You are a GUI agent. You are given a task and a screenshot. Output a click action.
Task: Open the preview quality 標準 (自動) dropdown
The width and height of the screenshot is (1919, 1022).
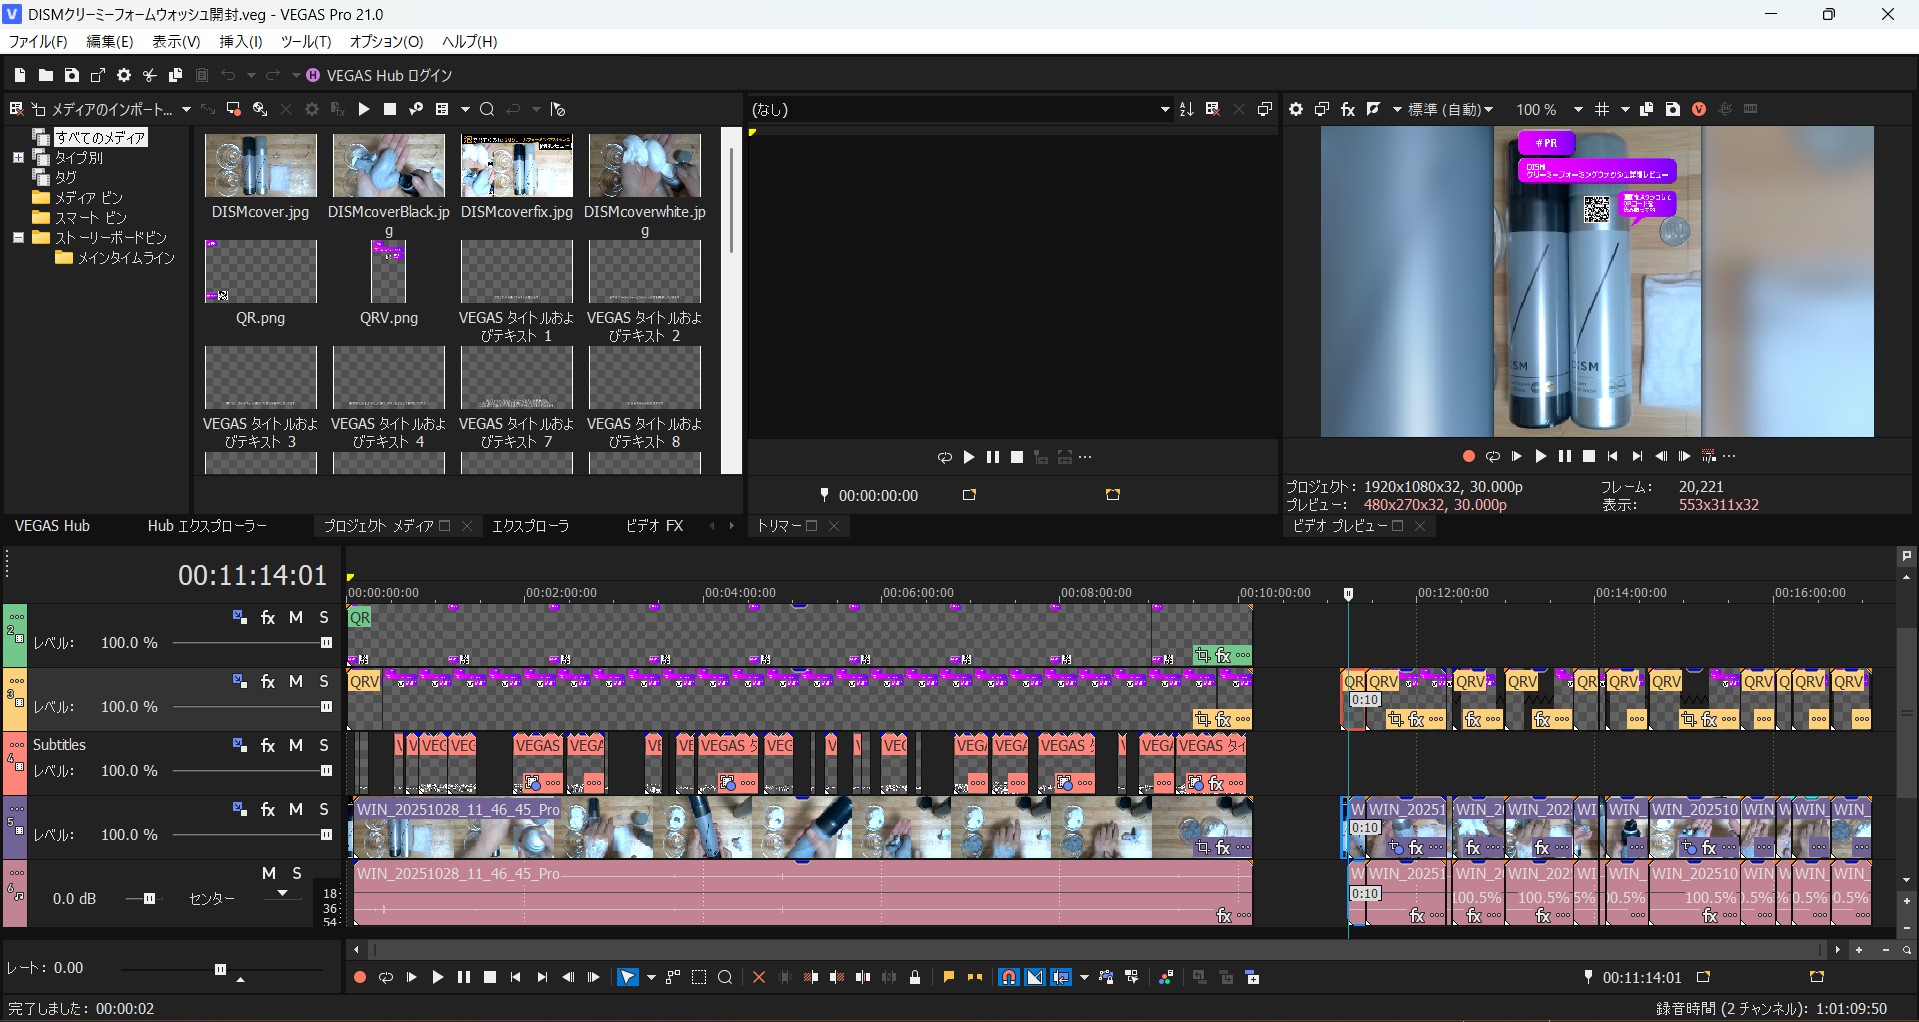[1450, 110]
